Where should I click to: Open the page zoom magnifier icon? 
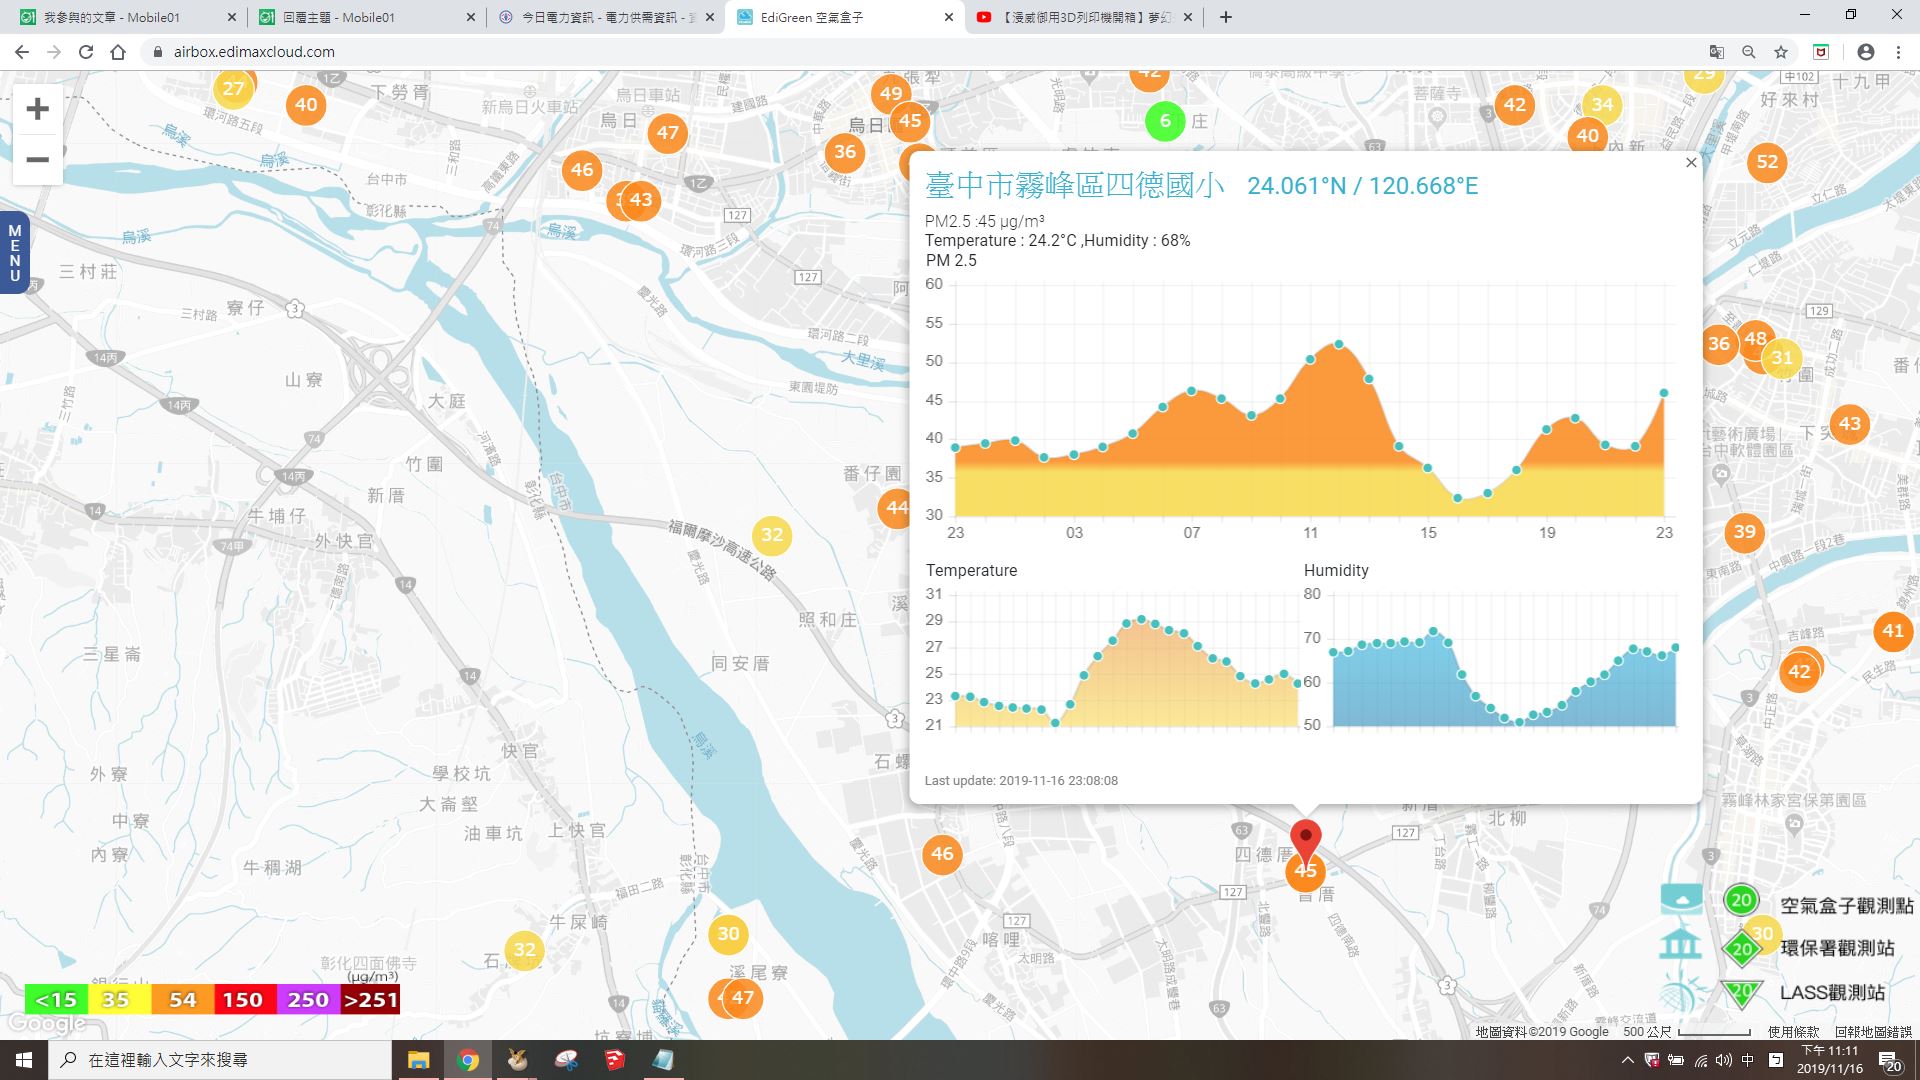[x=1748, y=52]
